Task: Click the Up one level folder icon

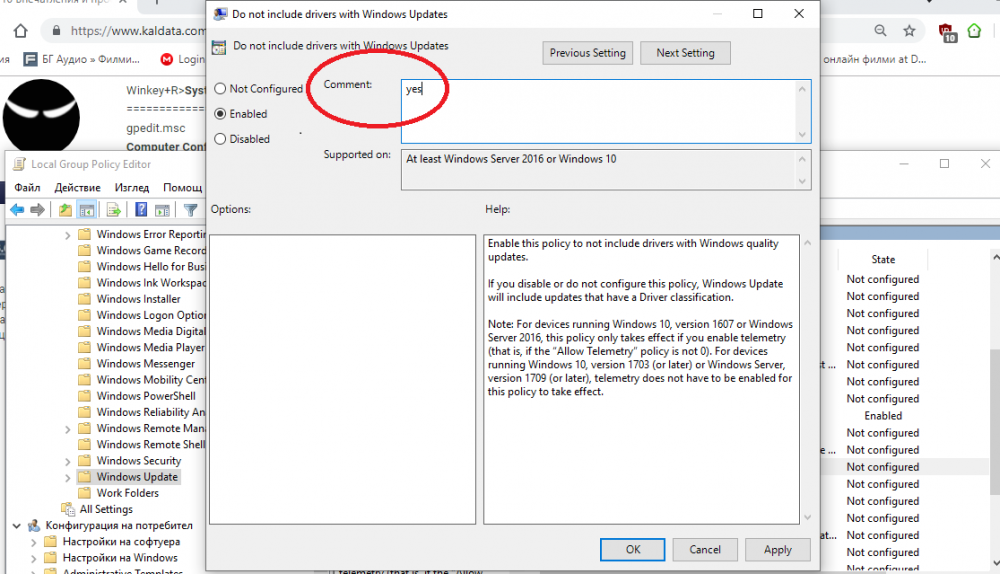Action: pos(65,210)
